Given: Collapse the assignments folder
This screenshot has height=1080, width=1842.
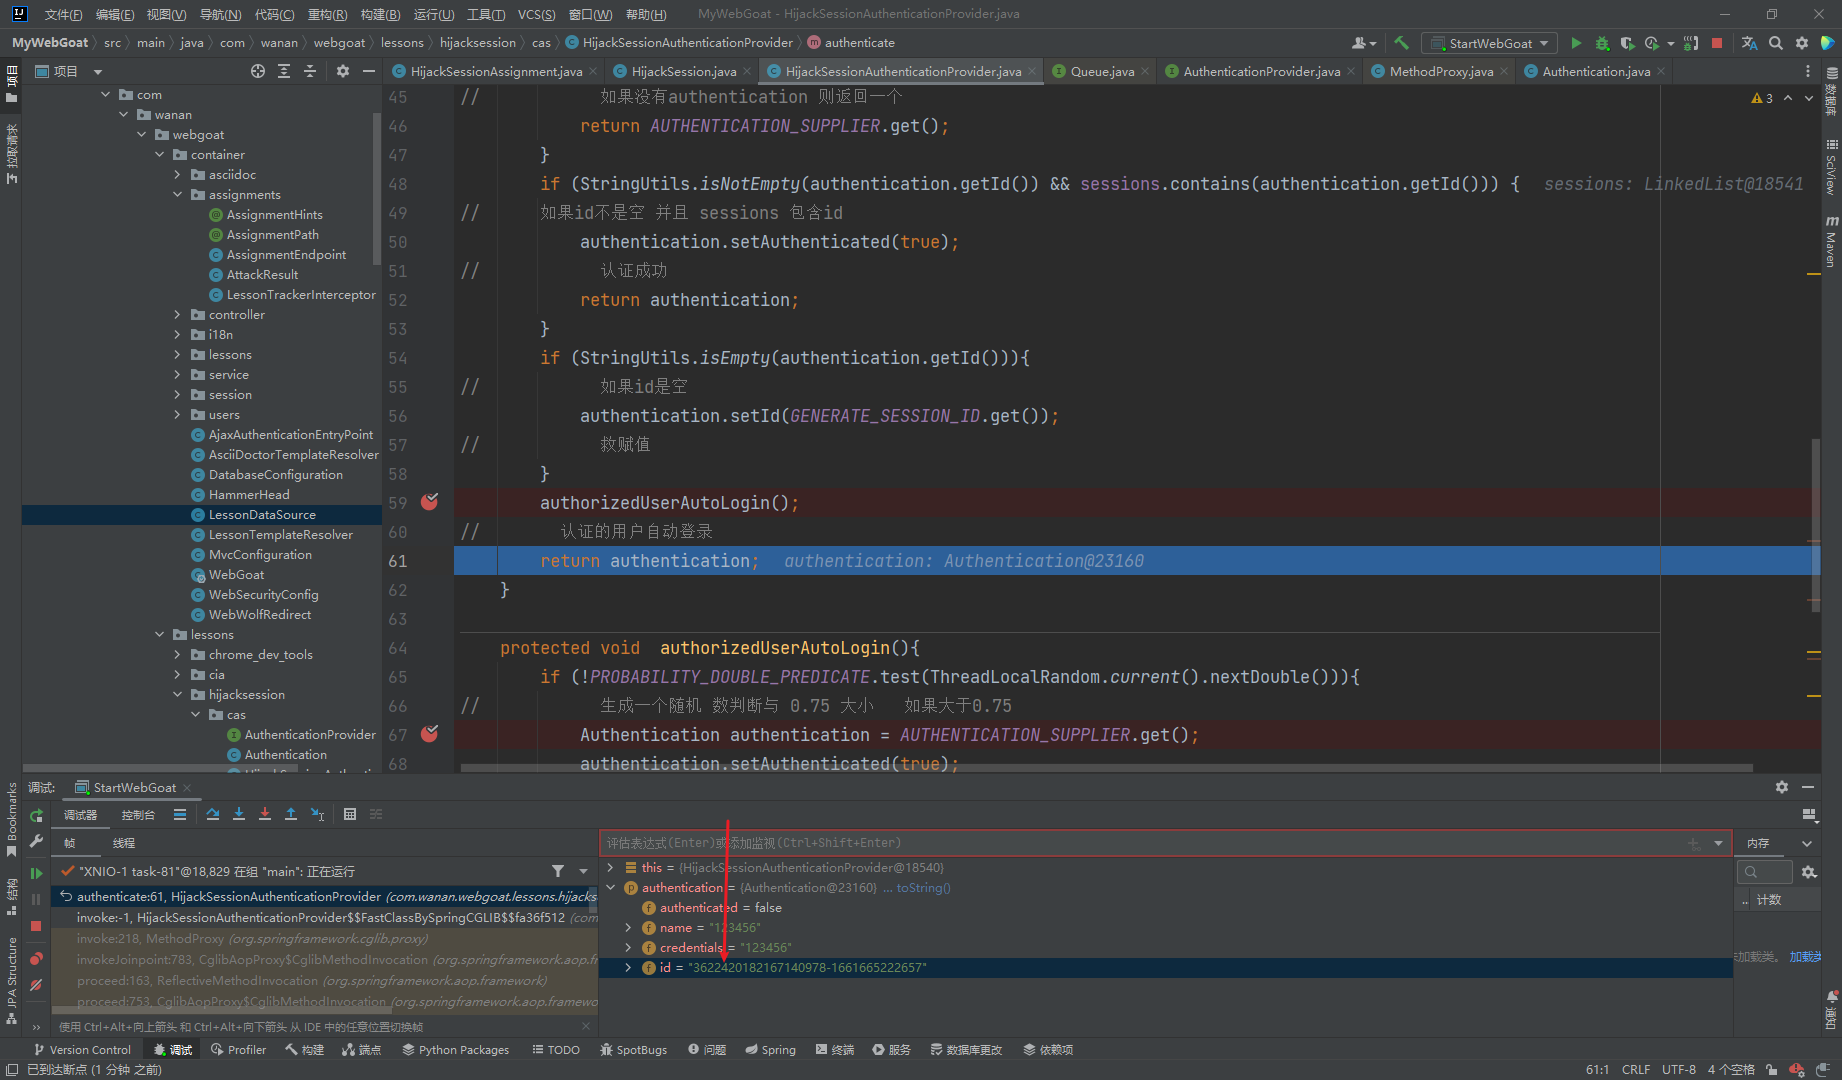Looking at the screenshot, I should coord(178,194).
